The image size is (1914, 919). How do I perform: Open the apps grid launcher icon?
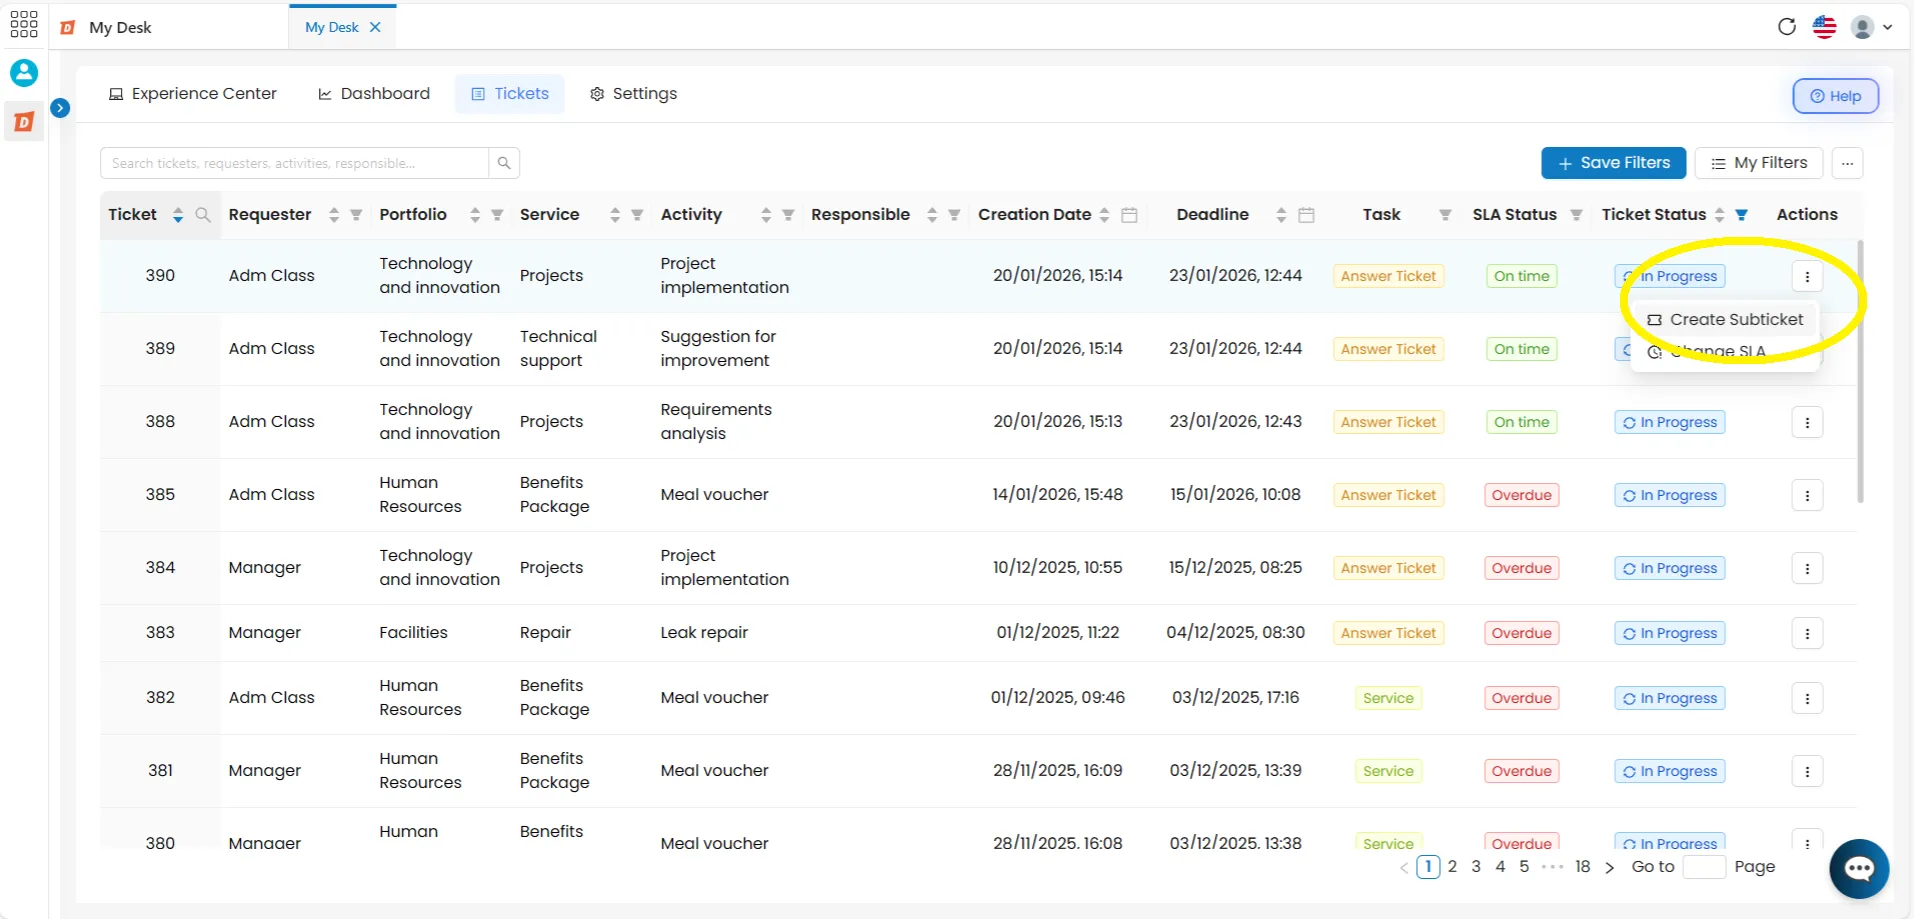24,24
